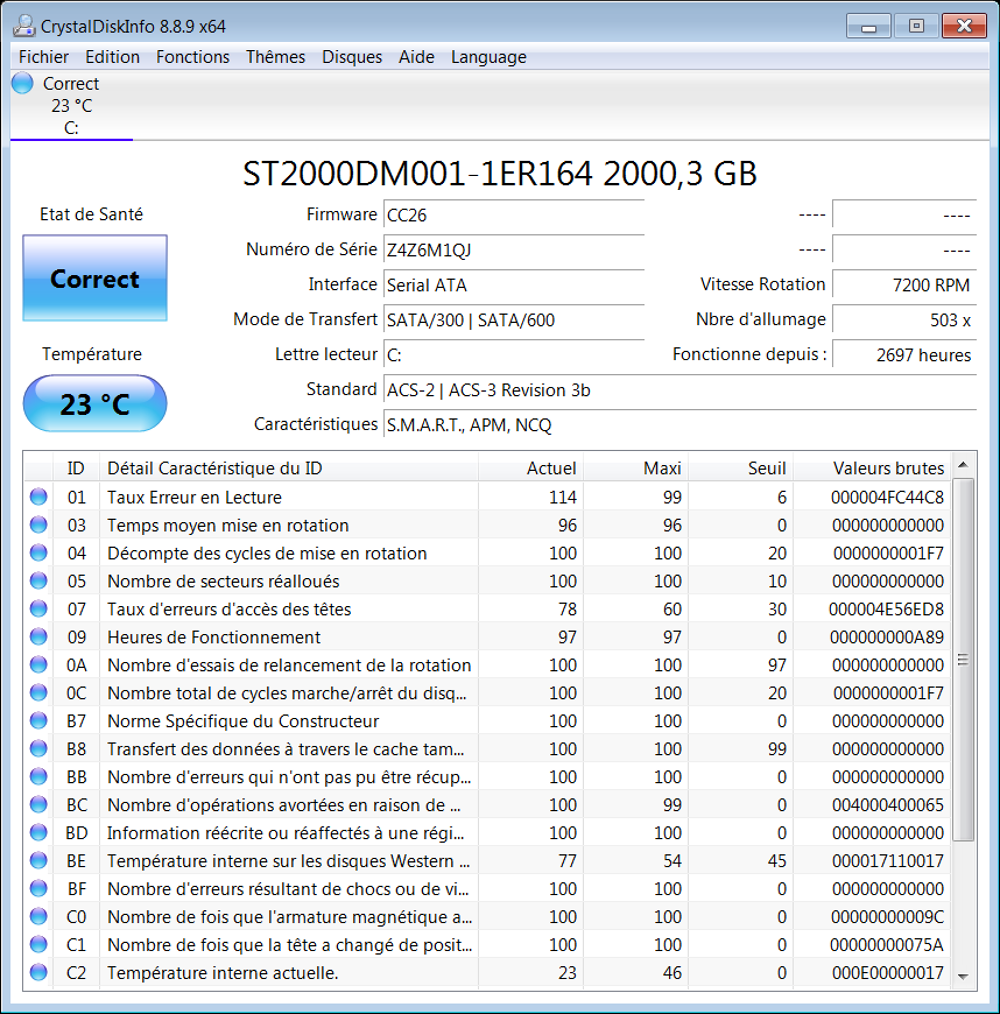Click the CrystalDiskInfo title bar app icon
The width and height of the screenshot is (1000, 1014).
[x=24, y=26]
